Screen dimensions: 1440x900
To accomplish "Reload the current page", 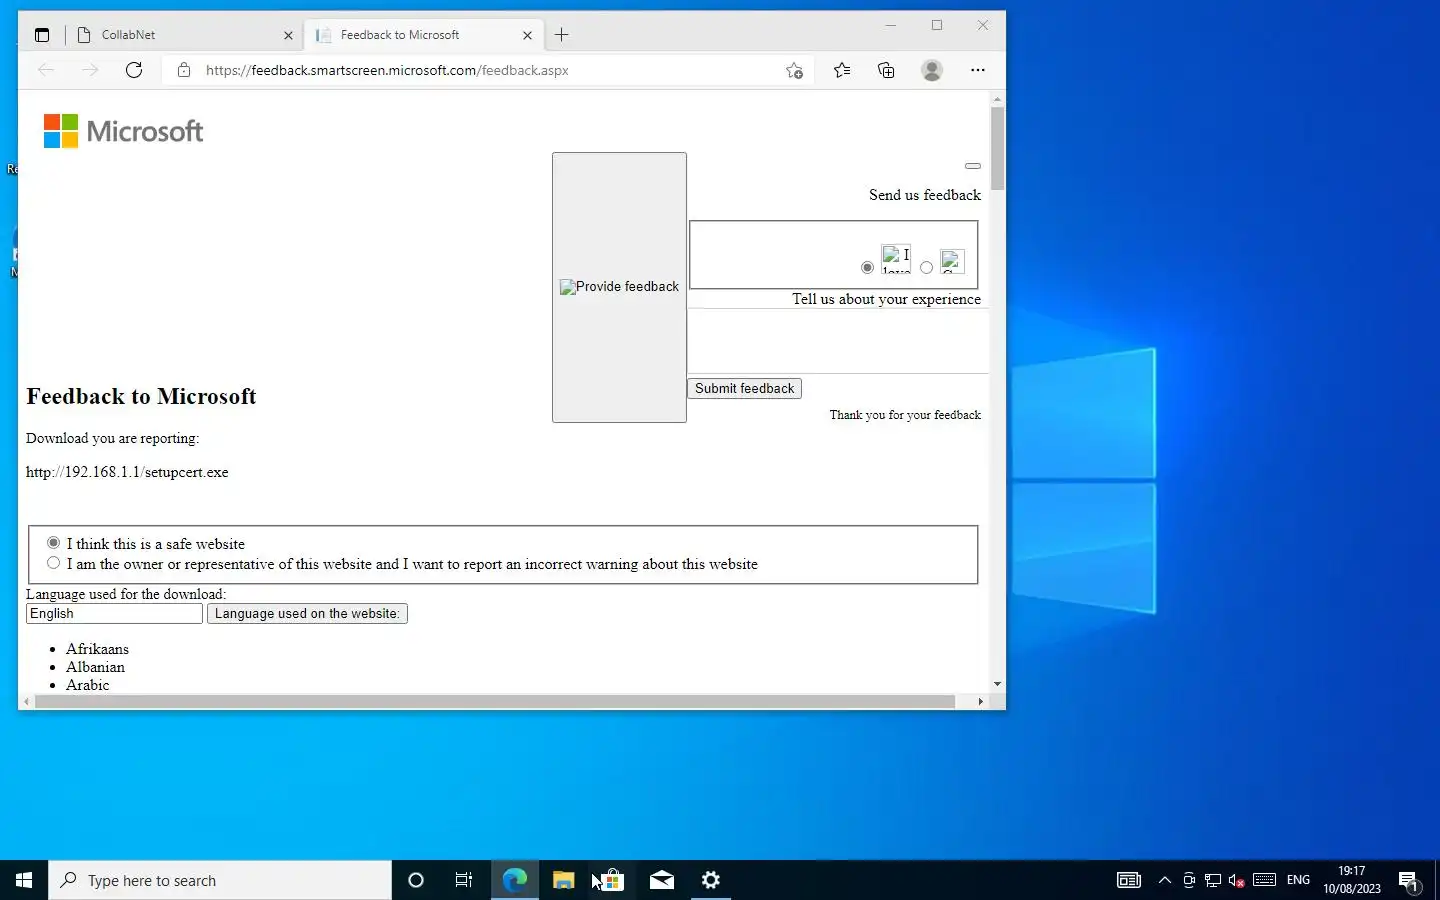I will [134, 70].
